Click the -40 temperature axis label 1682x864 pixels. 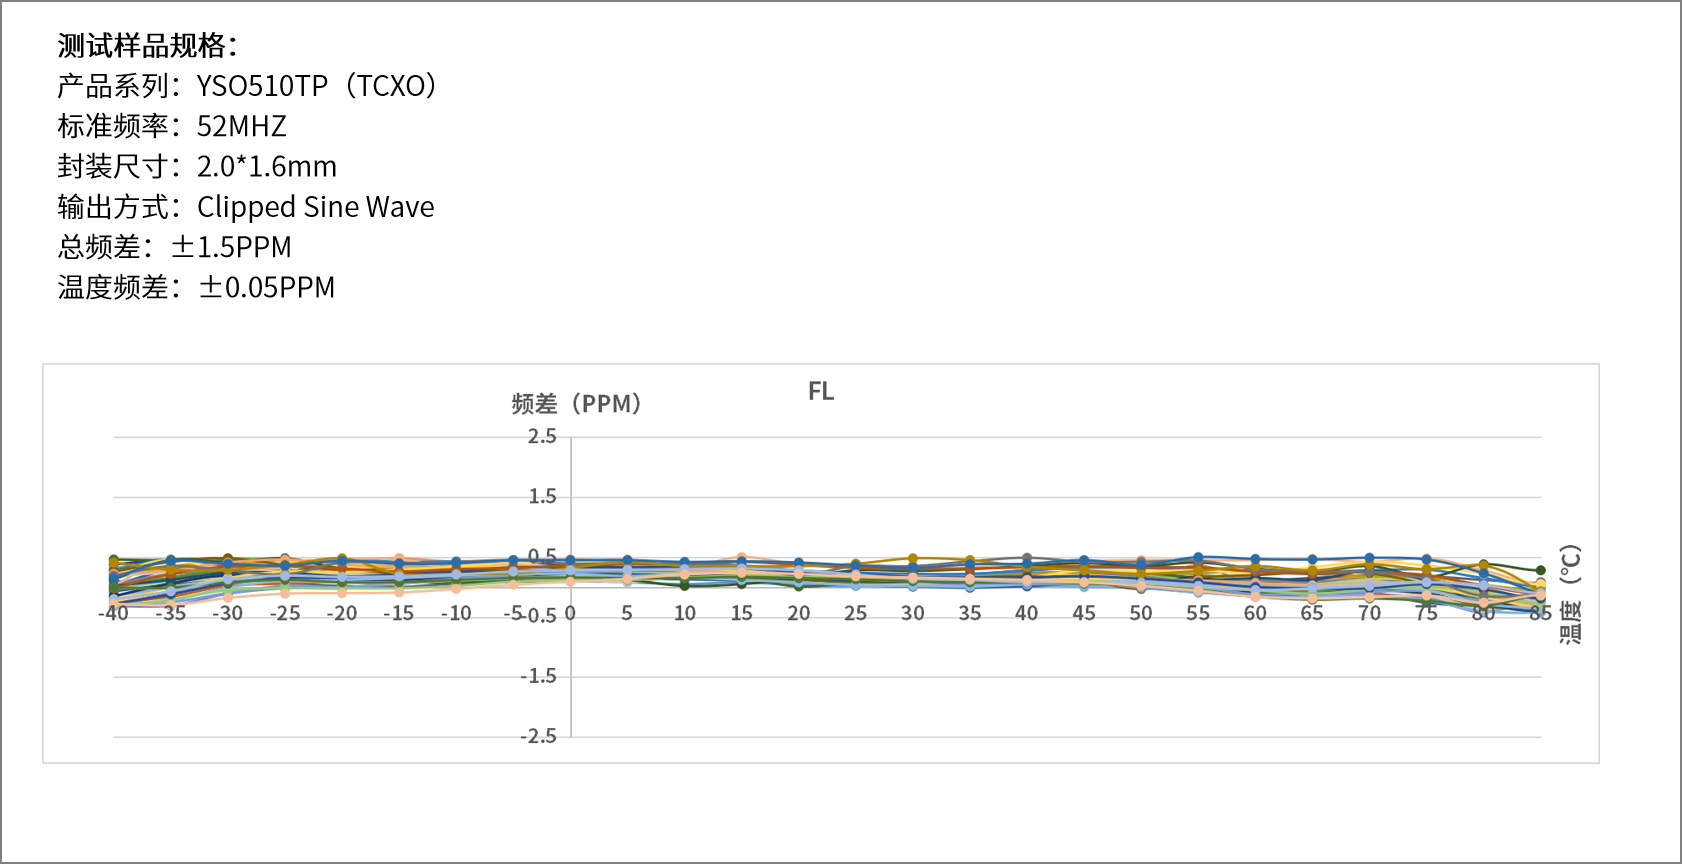click(x=114, y=614)
